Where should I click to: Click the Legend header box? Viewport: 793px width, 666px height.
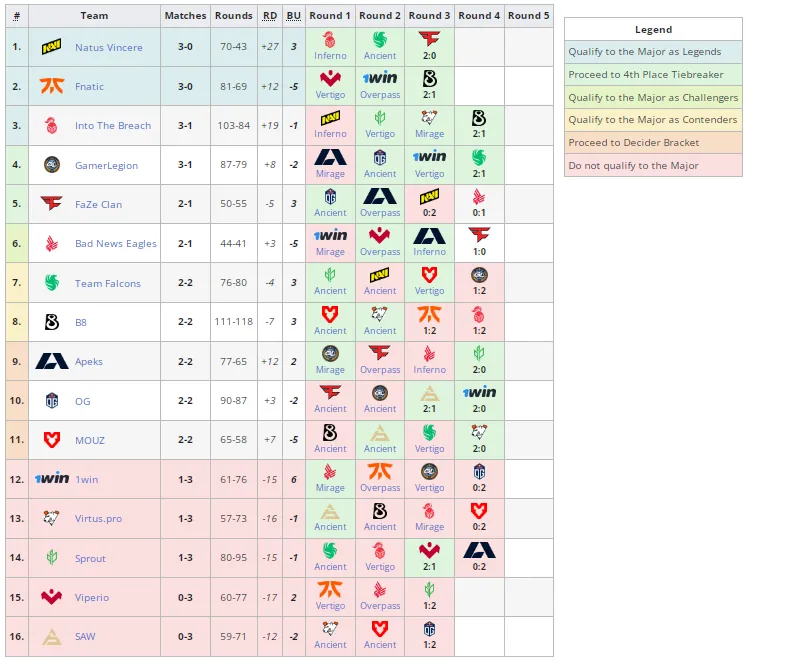pyautogui.click(x=653, y=29)
